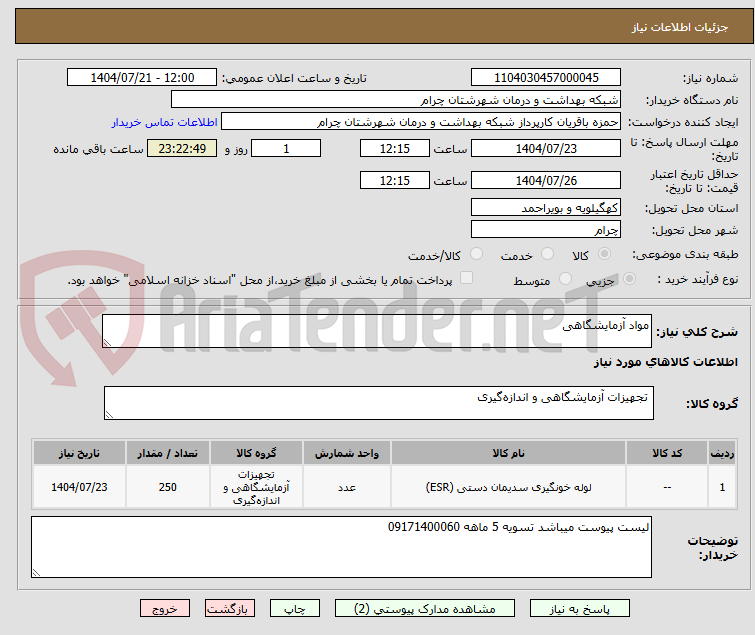Click the گروه کالا text area
Viewport: 755px width, 635px height.
pyautogui.click(x=378, y=403)
